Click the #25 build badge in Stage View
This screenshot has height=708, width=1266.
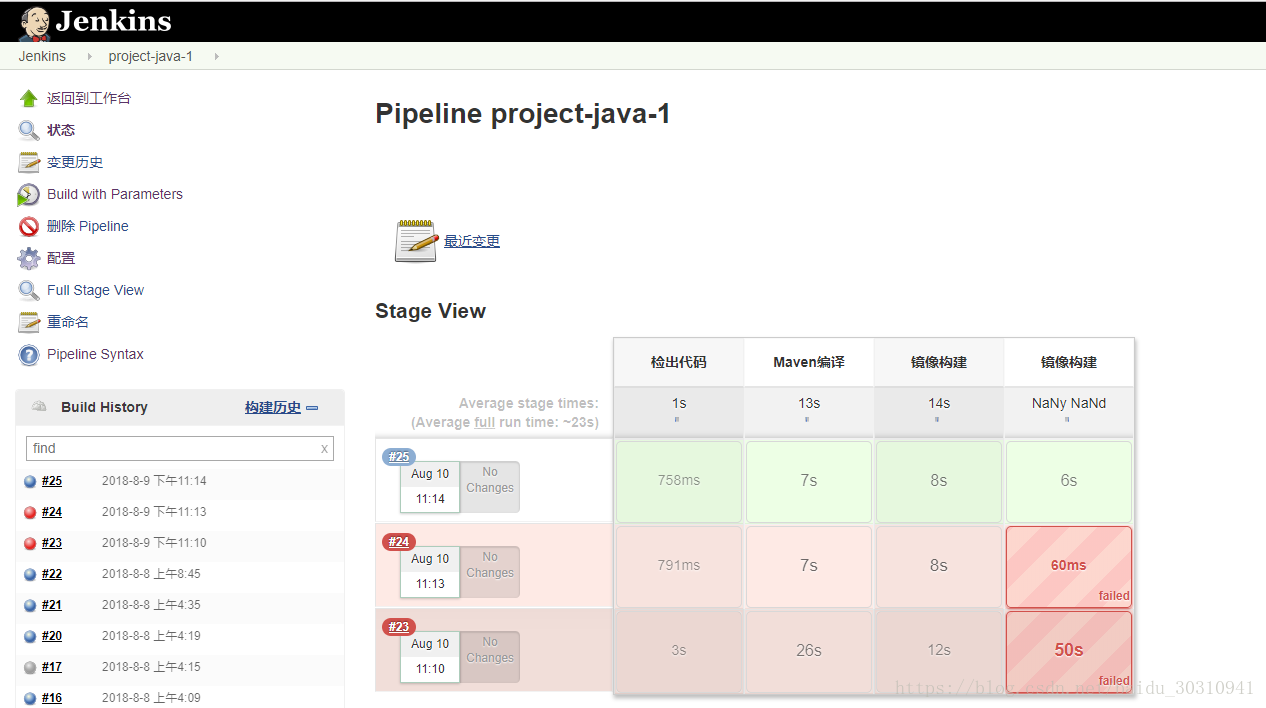coord(399,457)
